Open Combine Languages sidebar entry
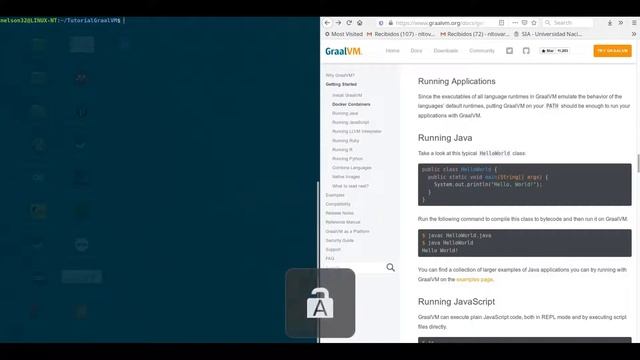The image size is (640, 360). [352, 168]
